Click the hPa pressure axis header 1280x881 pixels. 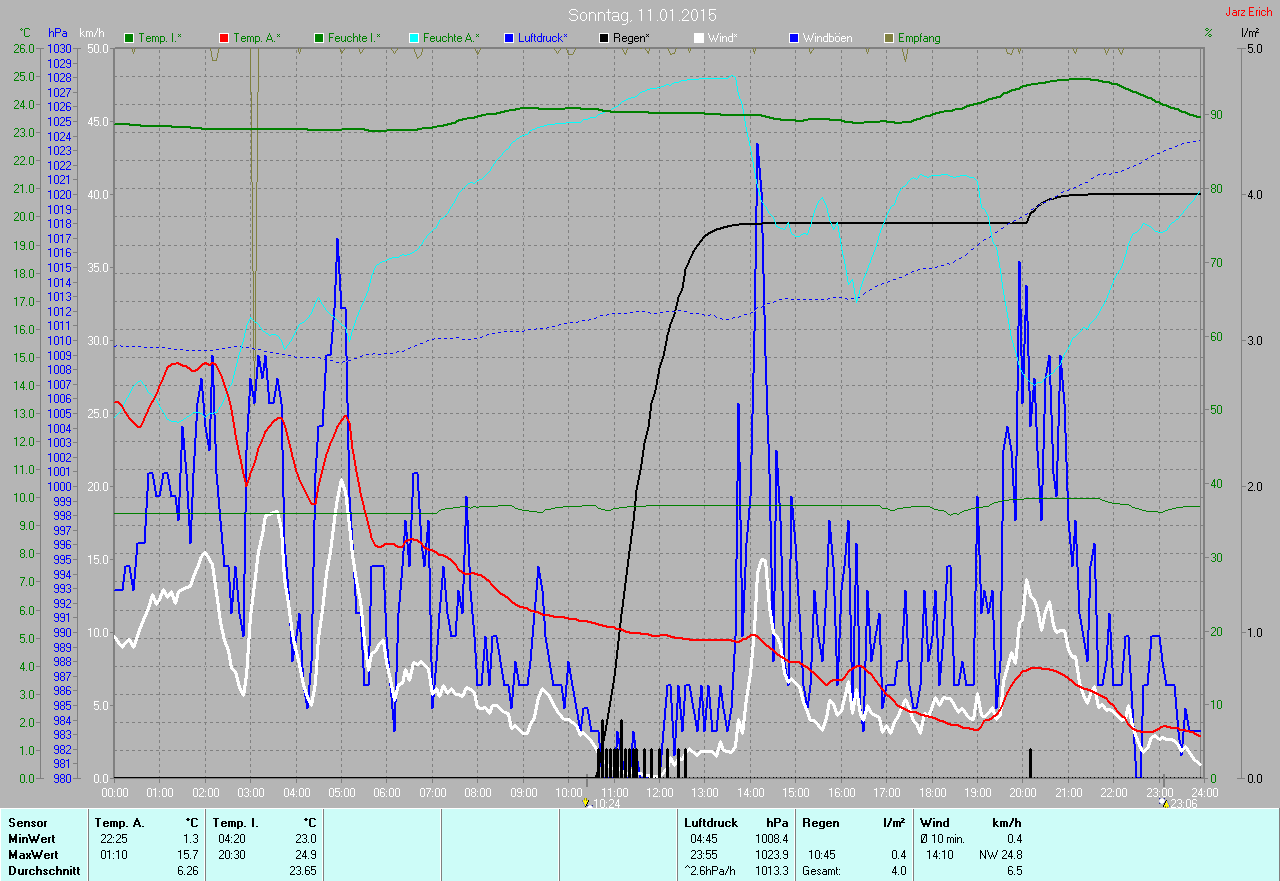tap(59, 33)
